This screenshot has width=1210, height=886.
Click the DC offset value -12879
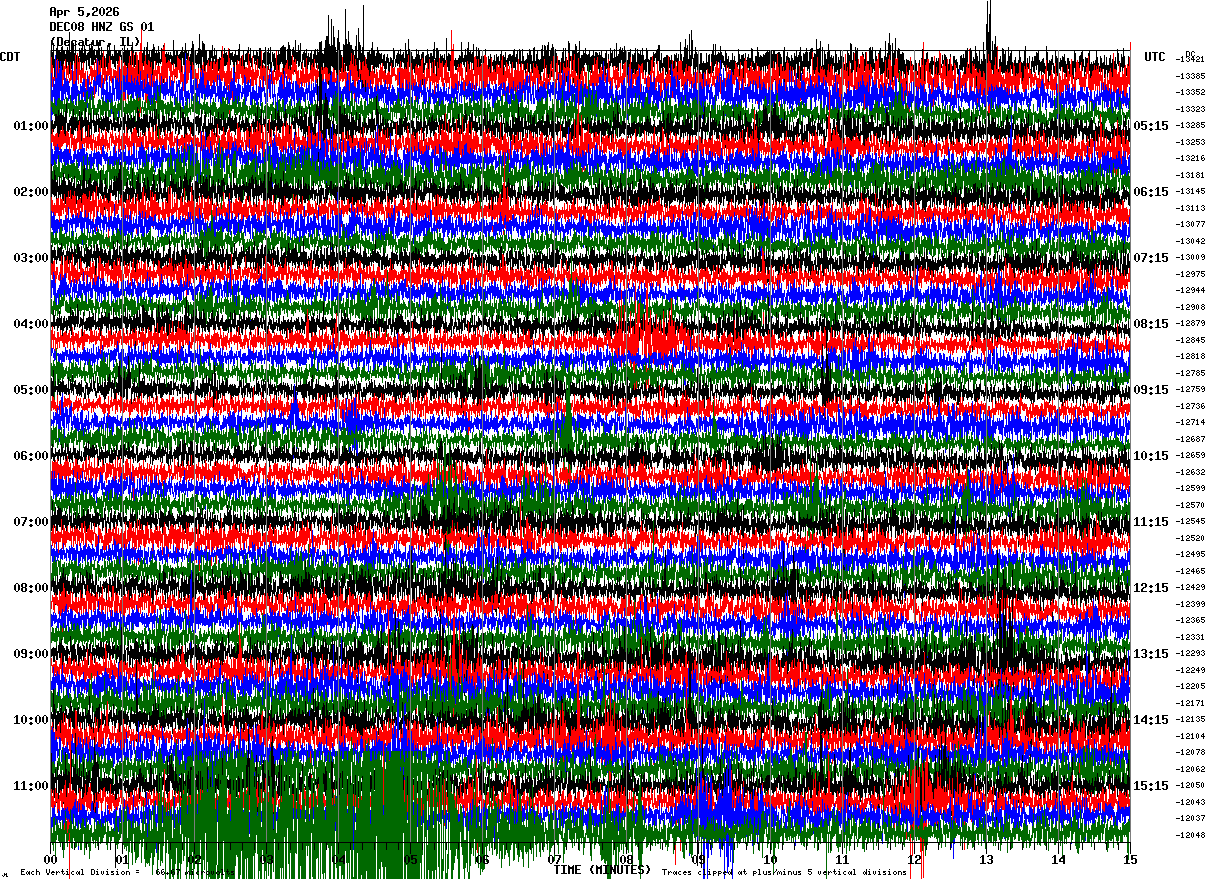click(1191, 323)
